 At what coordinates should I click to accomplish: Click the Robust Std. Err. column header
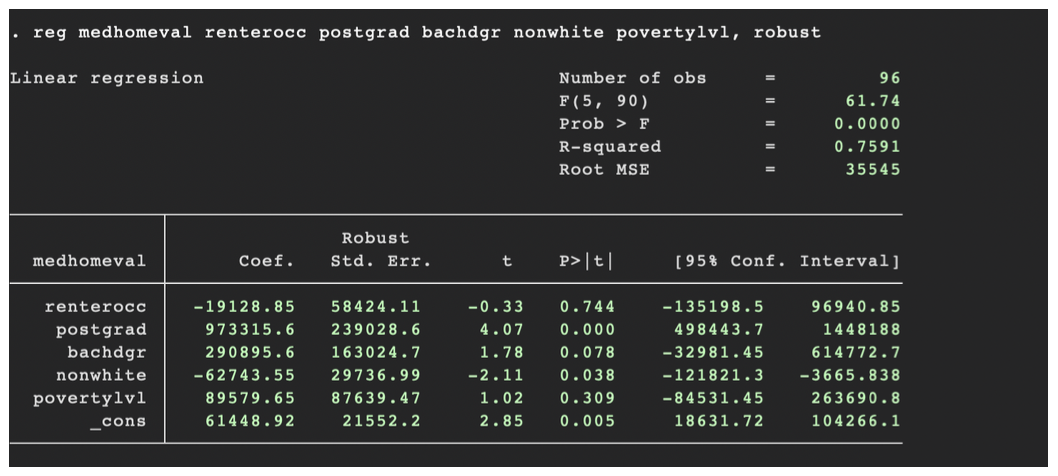[381, 250]
